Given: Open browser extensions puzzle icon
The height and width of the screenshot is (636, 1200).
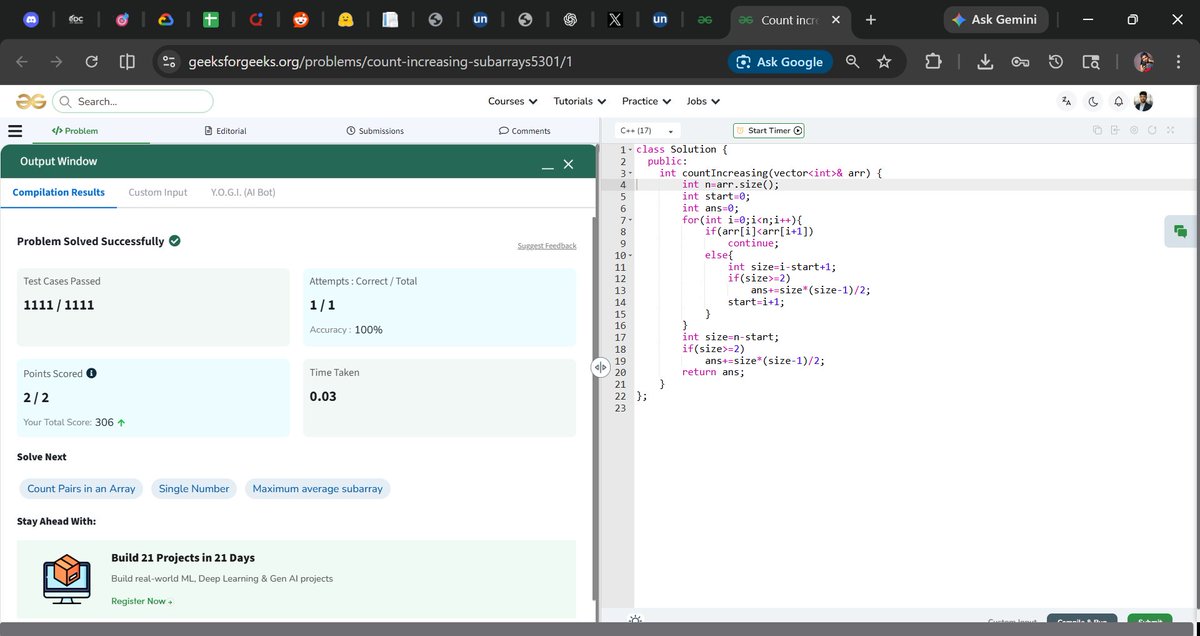Looking at the screenshot, I should click(x=933, y=62).
